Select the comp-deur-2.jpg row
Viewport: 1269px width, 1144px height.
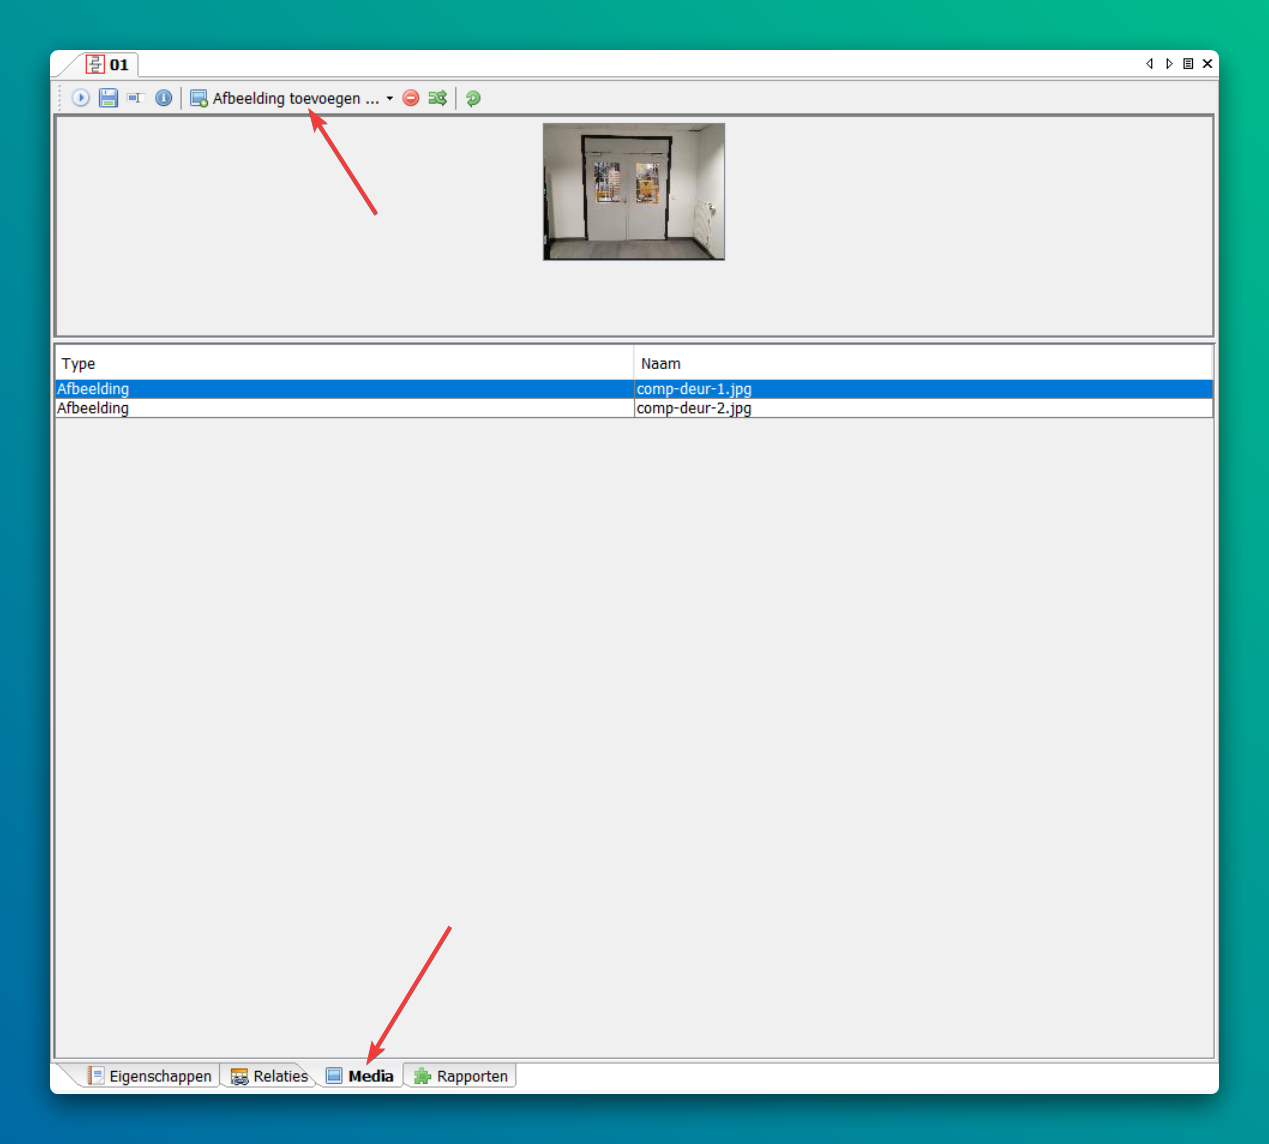[694, 408]
